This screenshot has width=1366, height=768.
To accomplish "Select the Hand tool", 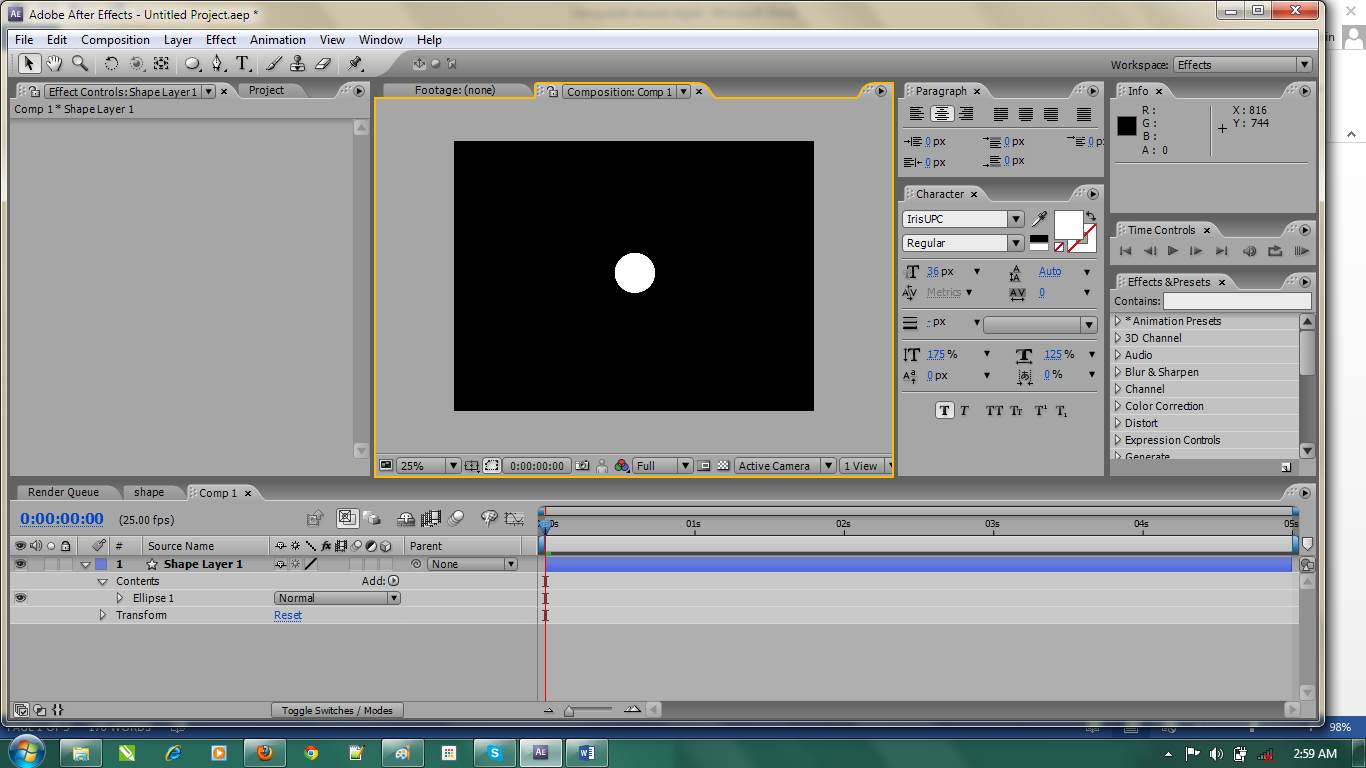I will coord(54,63).
